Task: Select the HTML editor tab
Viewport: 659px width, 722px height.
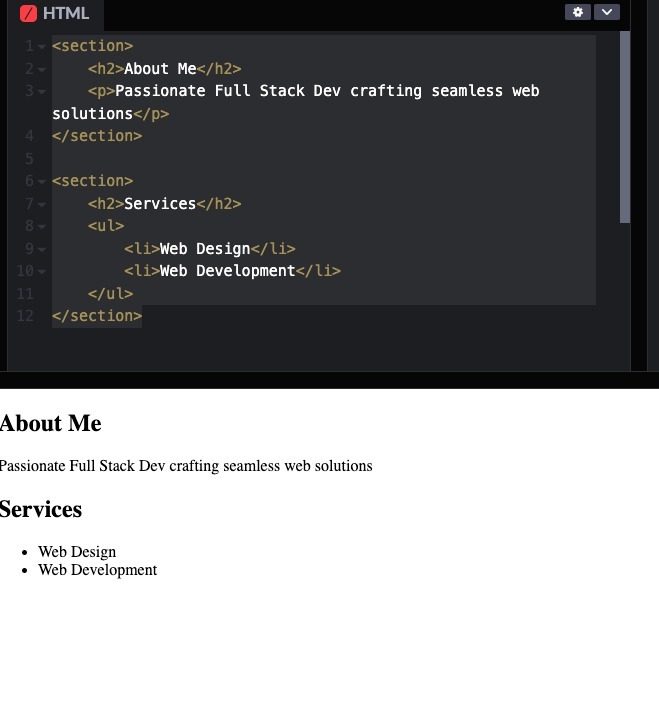Action: click(x=55, y=13)
